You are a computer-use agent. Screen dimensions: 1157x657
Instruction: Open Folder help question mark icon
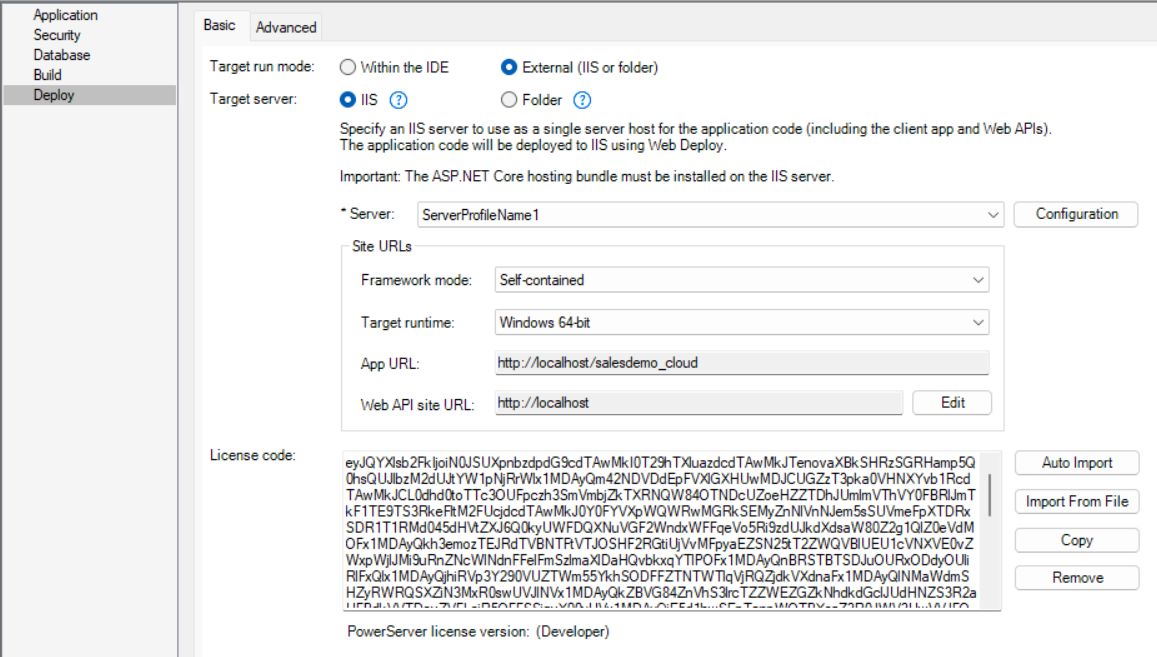[582, 100]
